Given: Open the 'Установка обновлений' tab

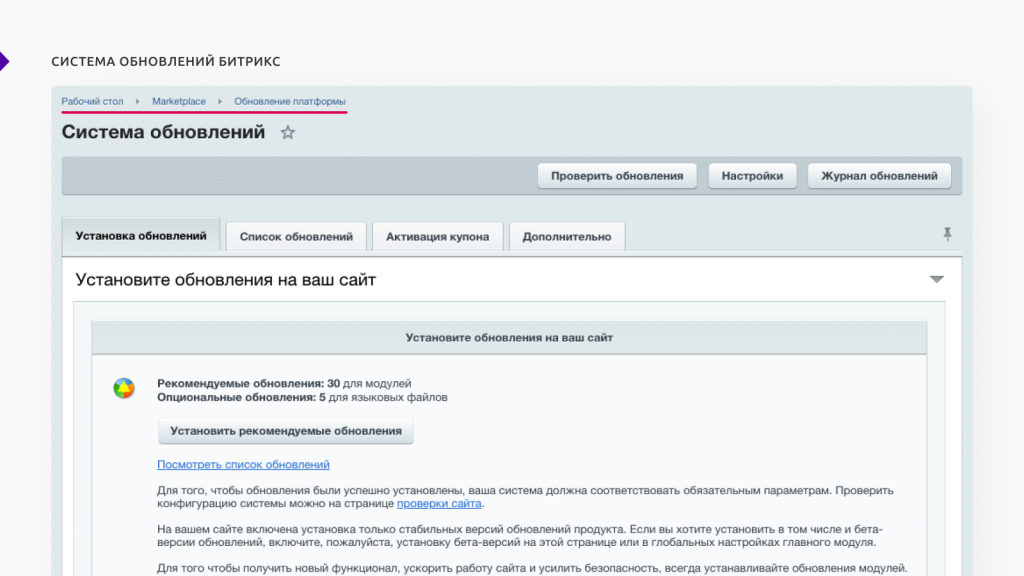Looking at the screenshot, I should 141,236.
